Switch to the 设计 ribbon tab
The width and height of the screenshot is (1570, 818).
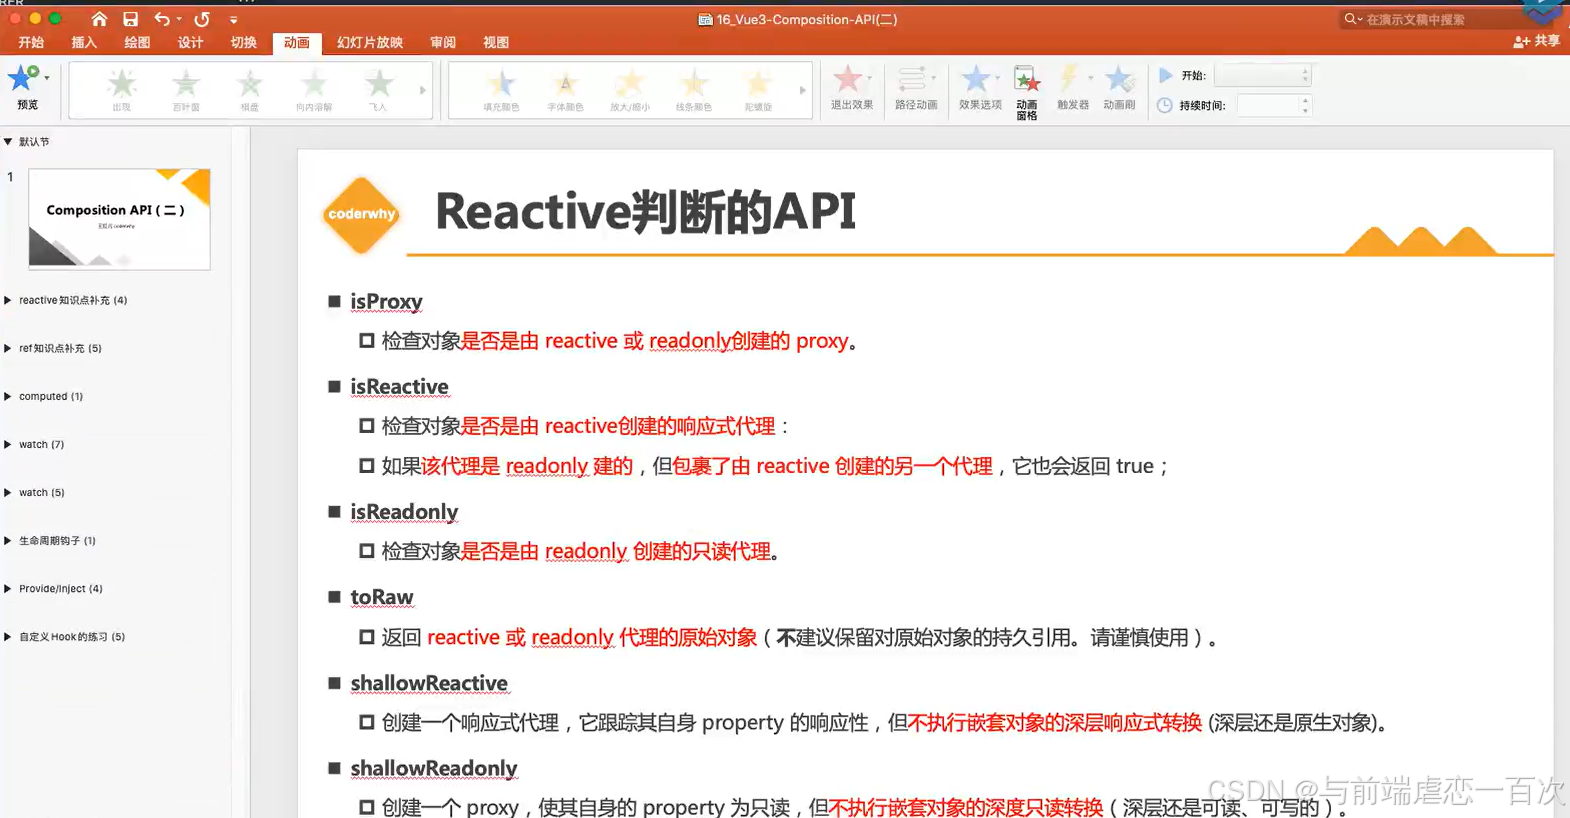point(190,42)
